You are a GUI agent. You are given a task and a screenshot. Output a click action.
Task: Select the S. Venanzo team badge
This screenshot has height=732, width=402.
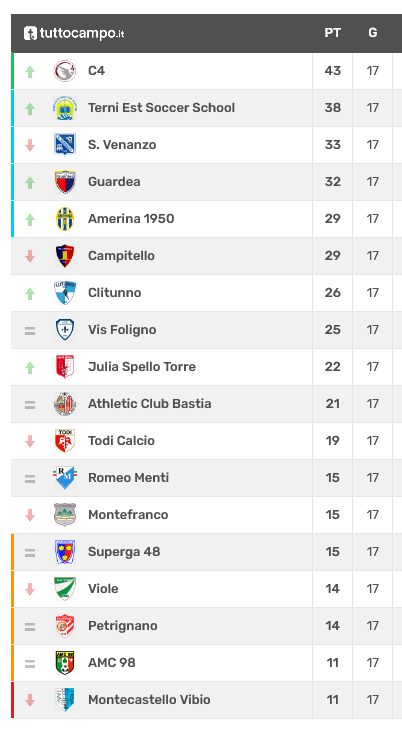point(65,145)
